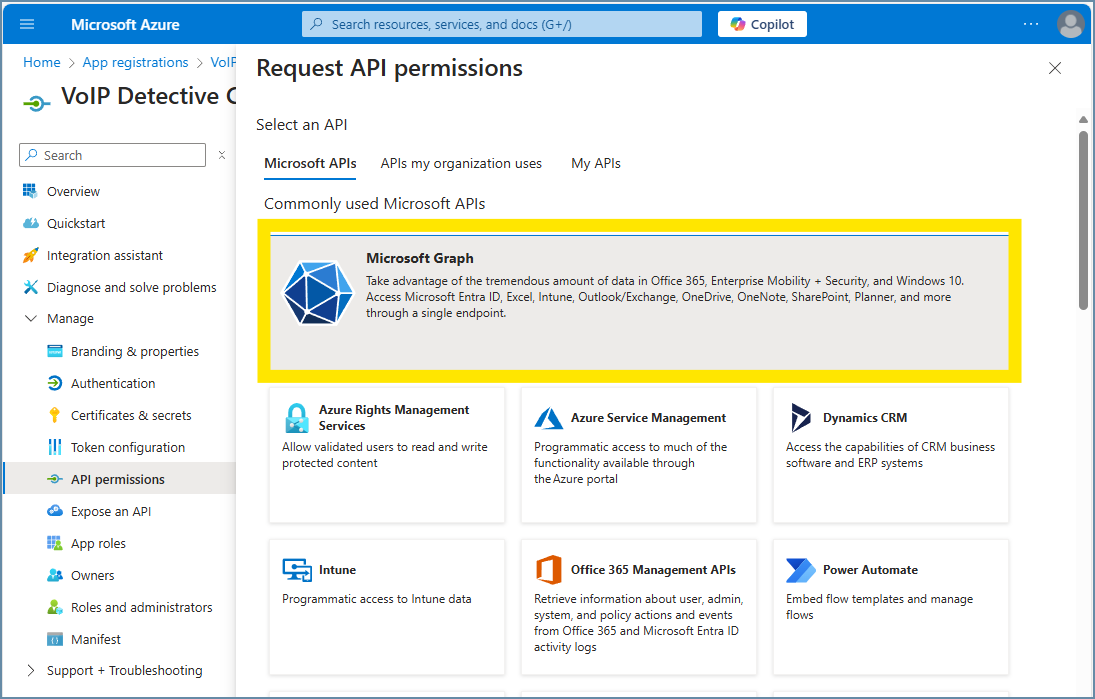Click the API permissions sidebar icon
The image size is (1095, 699).
pos(54,479)
